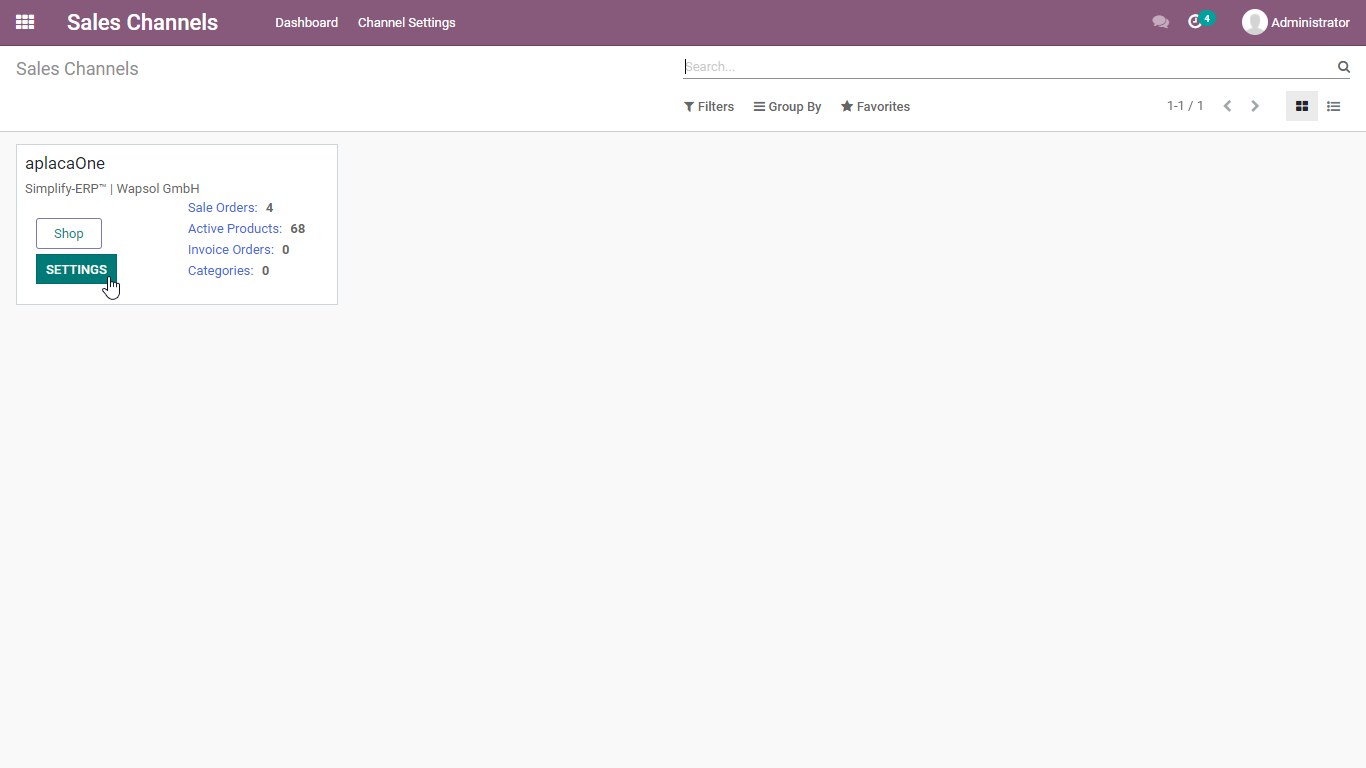Click the 1-1 / 1 pager counter
The height and width of the screenshot is (768, 1366).
[x=1185, y=106]
